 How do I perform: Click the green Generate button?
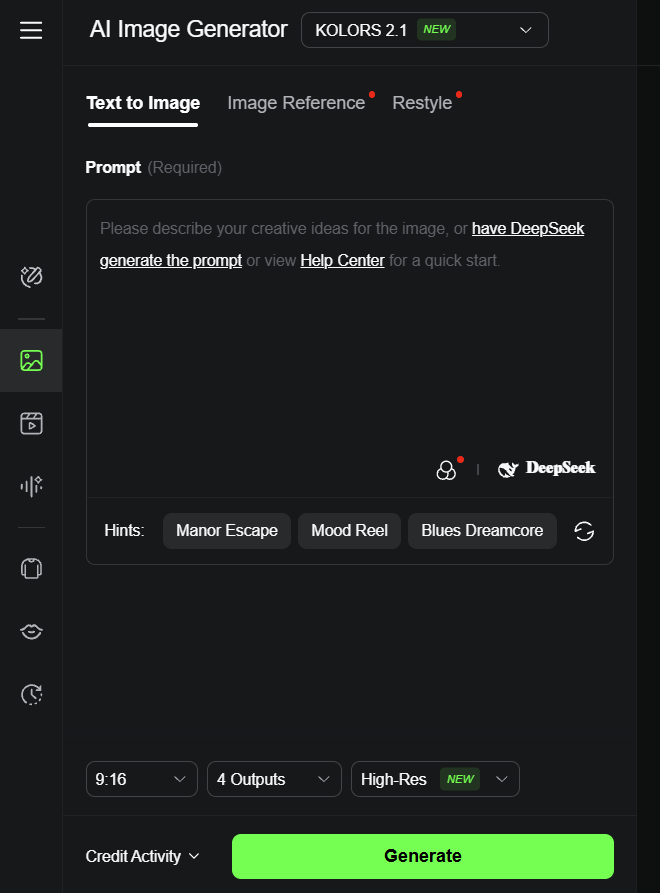pyautogui.click(x=423, y=856)
